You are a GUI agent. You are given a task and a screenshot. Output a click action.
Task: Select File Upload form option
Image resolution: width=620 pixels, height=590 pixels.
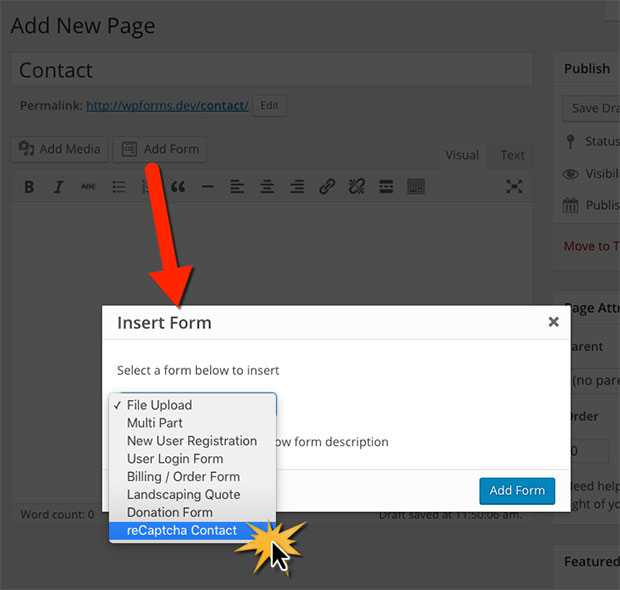point(193,405)
